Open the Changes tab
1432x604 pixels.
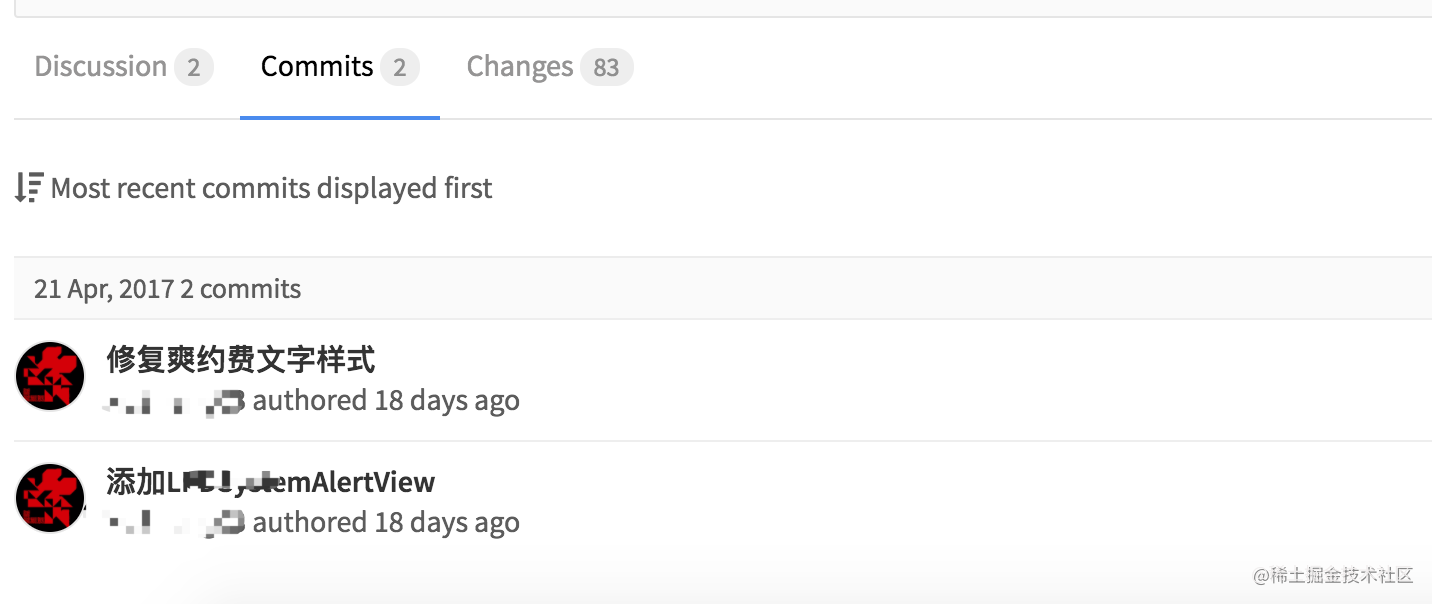tap(549, 67)
